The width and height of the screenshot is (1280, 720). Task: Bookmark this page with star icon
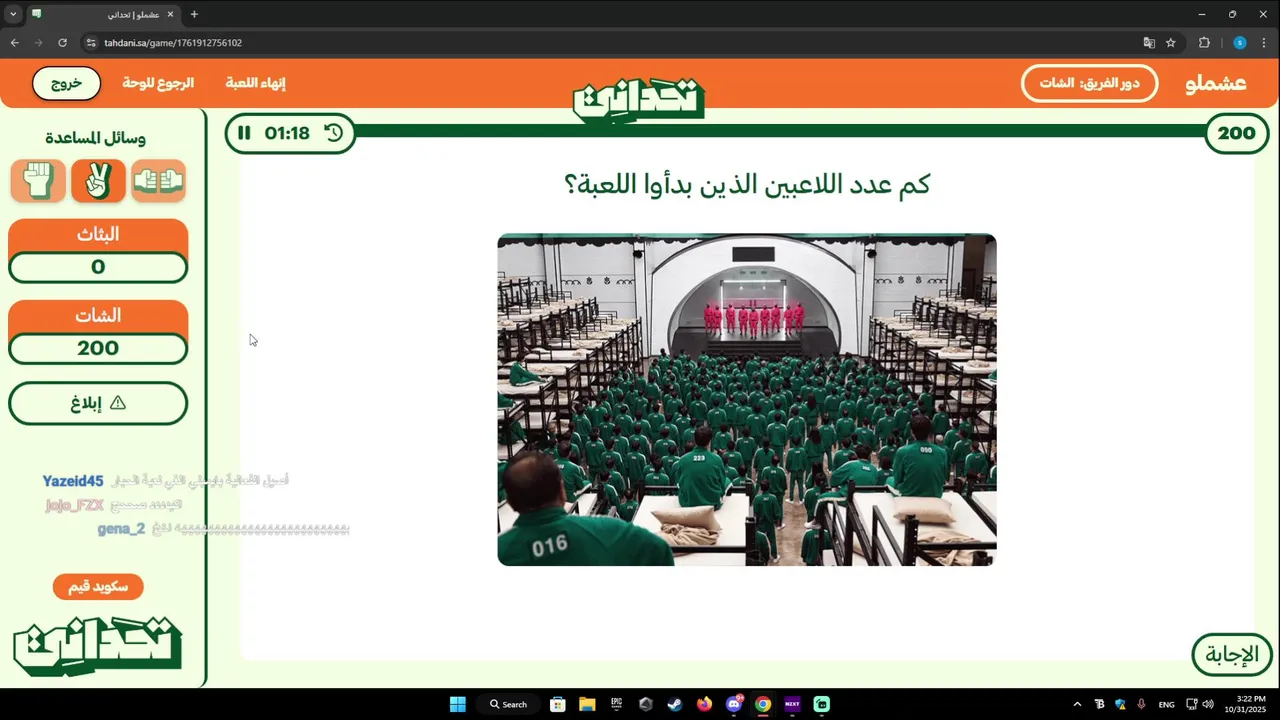coord(1171,43)
